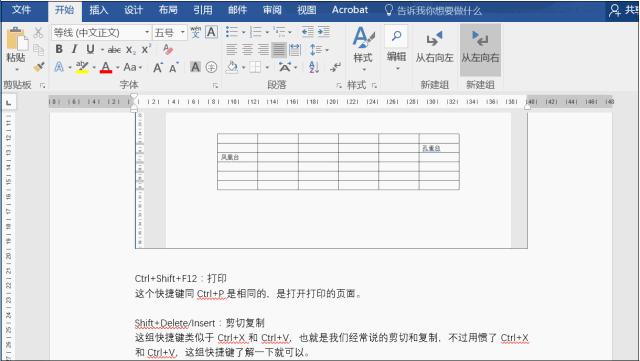Viewport: 640px width, 361px height.
Task: Open line spacing options
Action: click(318, 49)
